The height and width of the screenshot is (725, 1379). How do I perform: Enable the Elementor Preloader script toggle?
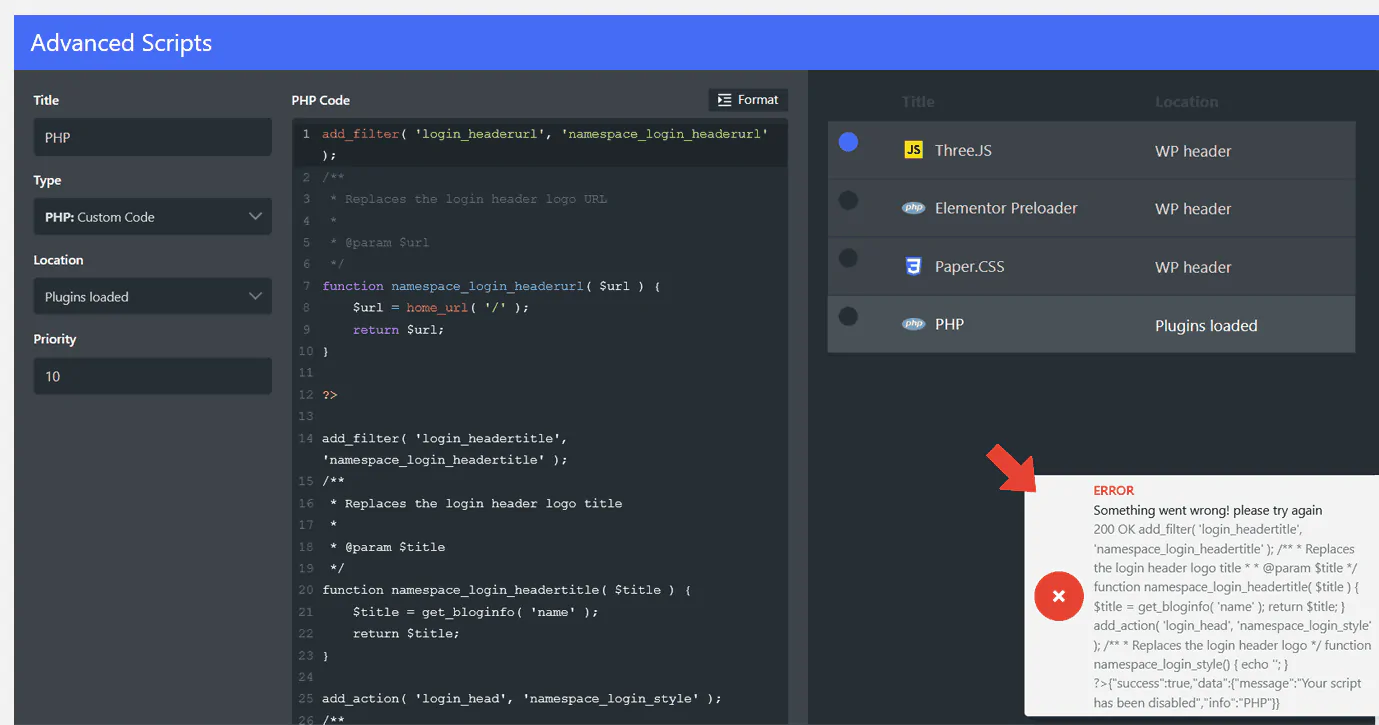click(x=848, y=200)
